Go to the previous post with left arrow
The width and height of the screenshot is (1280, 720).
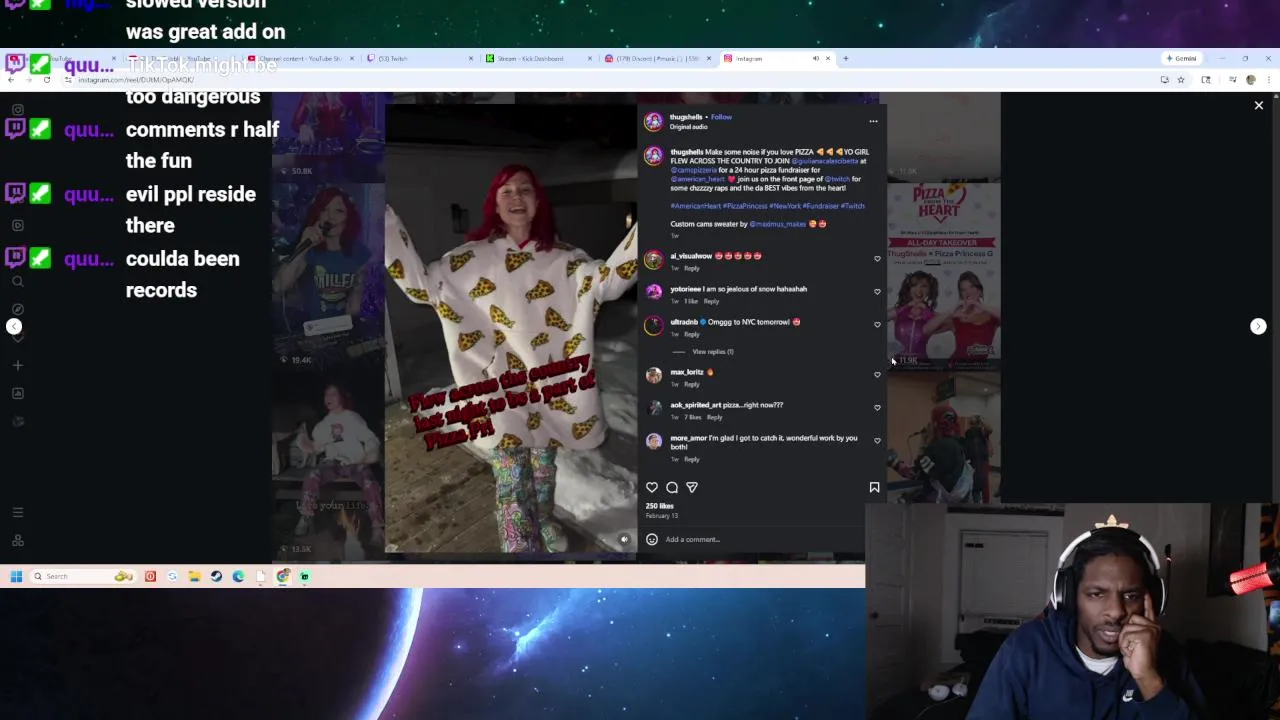(x=14, y=326)
